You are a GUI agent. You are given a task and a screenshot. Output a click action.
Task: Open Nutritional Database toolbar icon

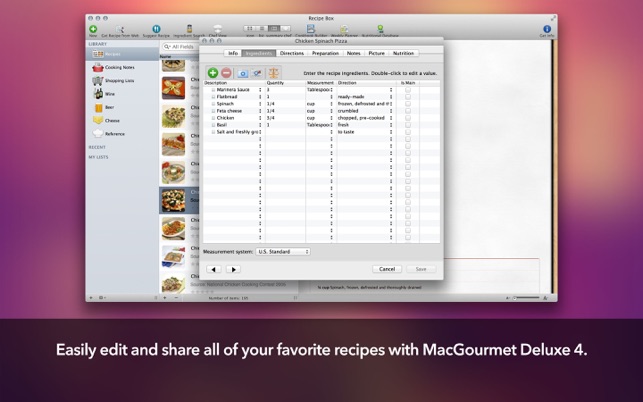[x=380, y=29]
